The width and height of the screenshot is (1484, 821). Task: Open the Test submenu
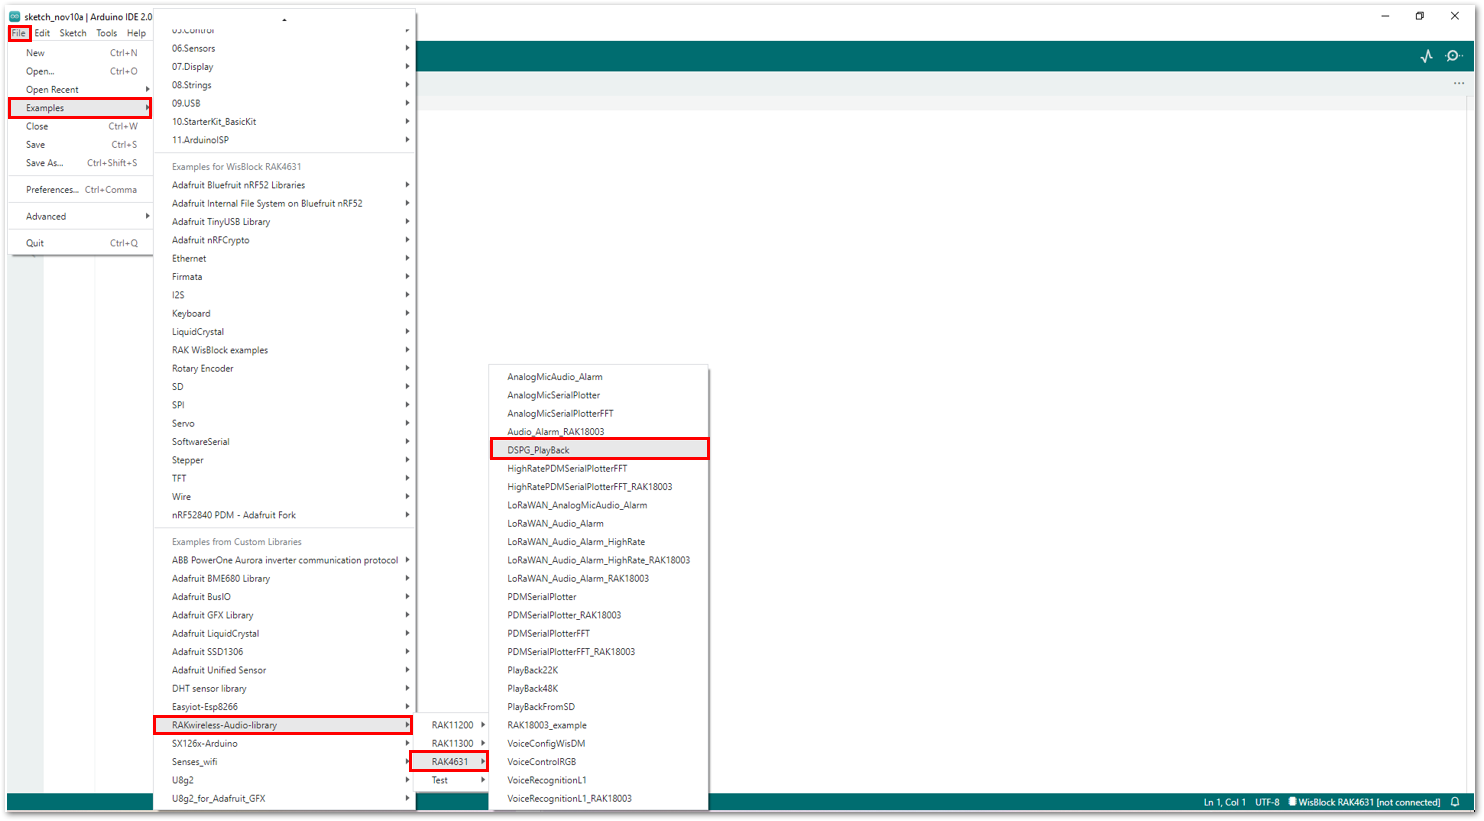pyautogui.click(x=453, y=780)
